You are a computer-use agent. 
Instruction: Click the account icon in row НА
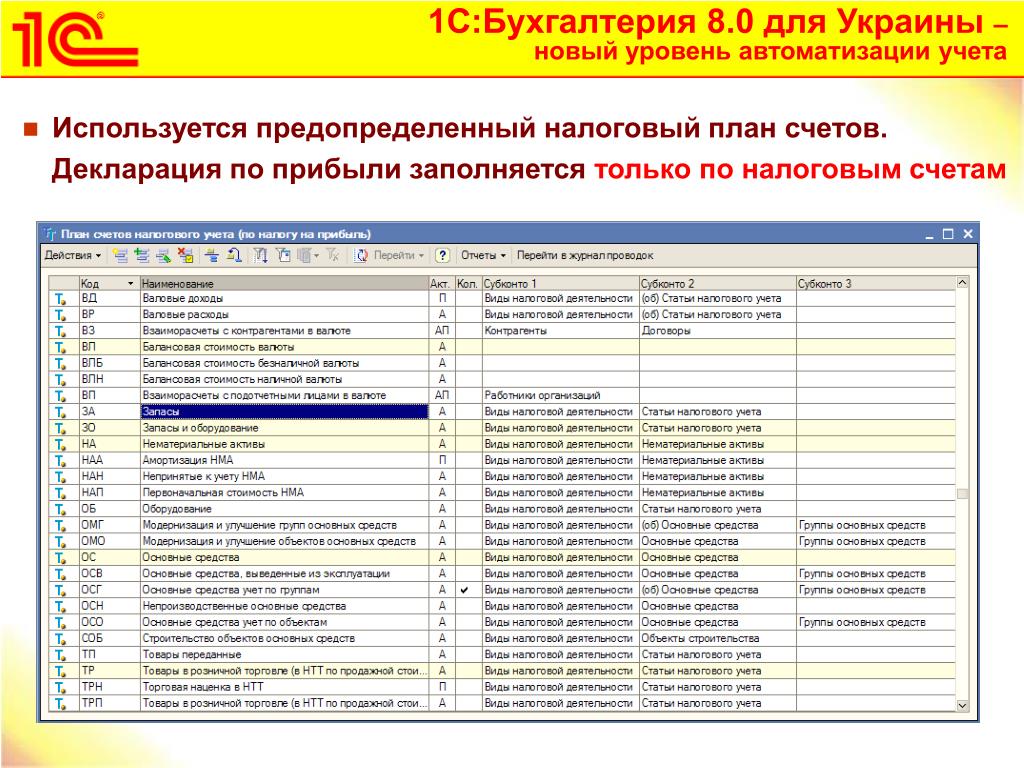(x=60, y=445)
